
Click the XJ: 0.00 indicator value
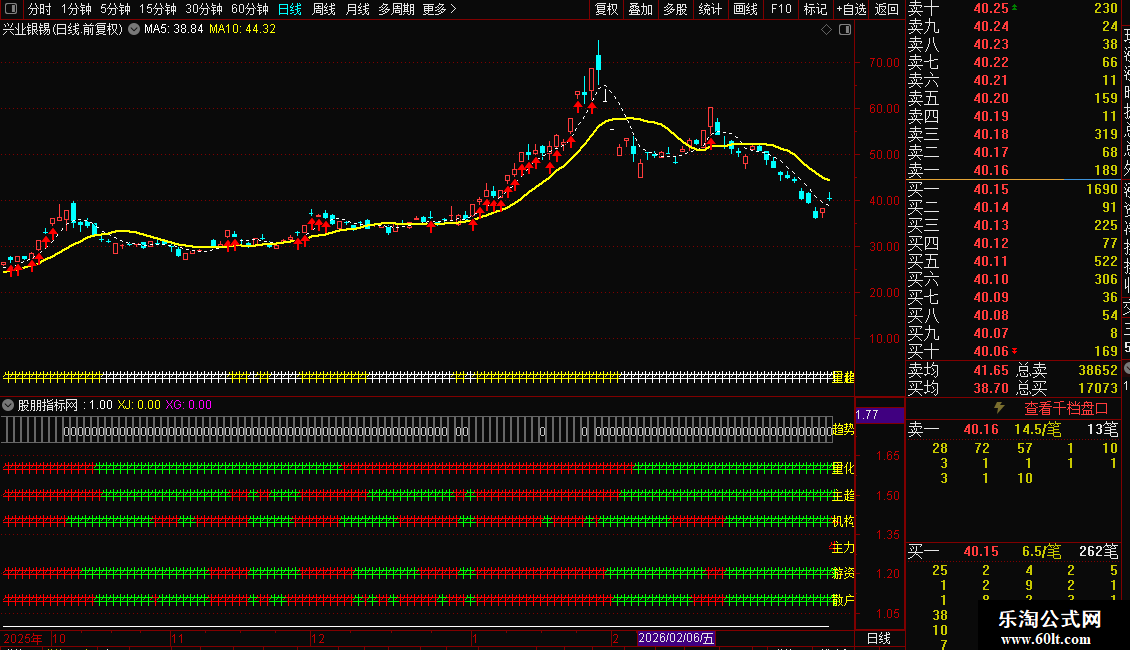139,405
